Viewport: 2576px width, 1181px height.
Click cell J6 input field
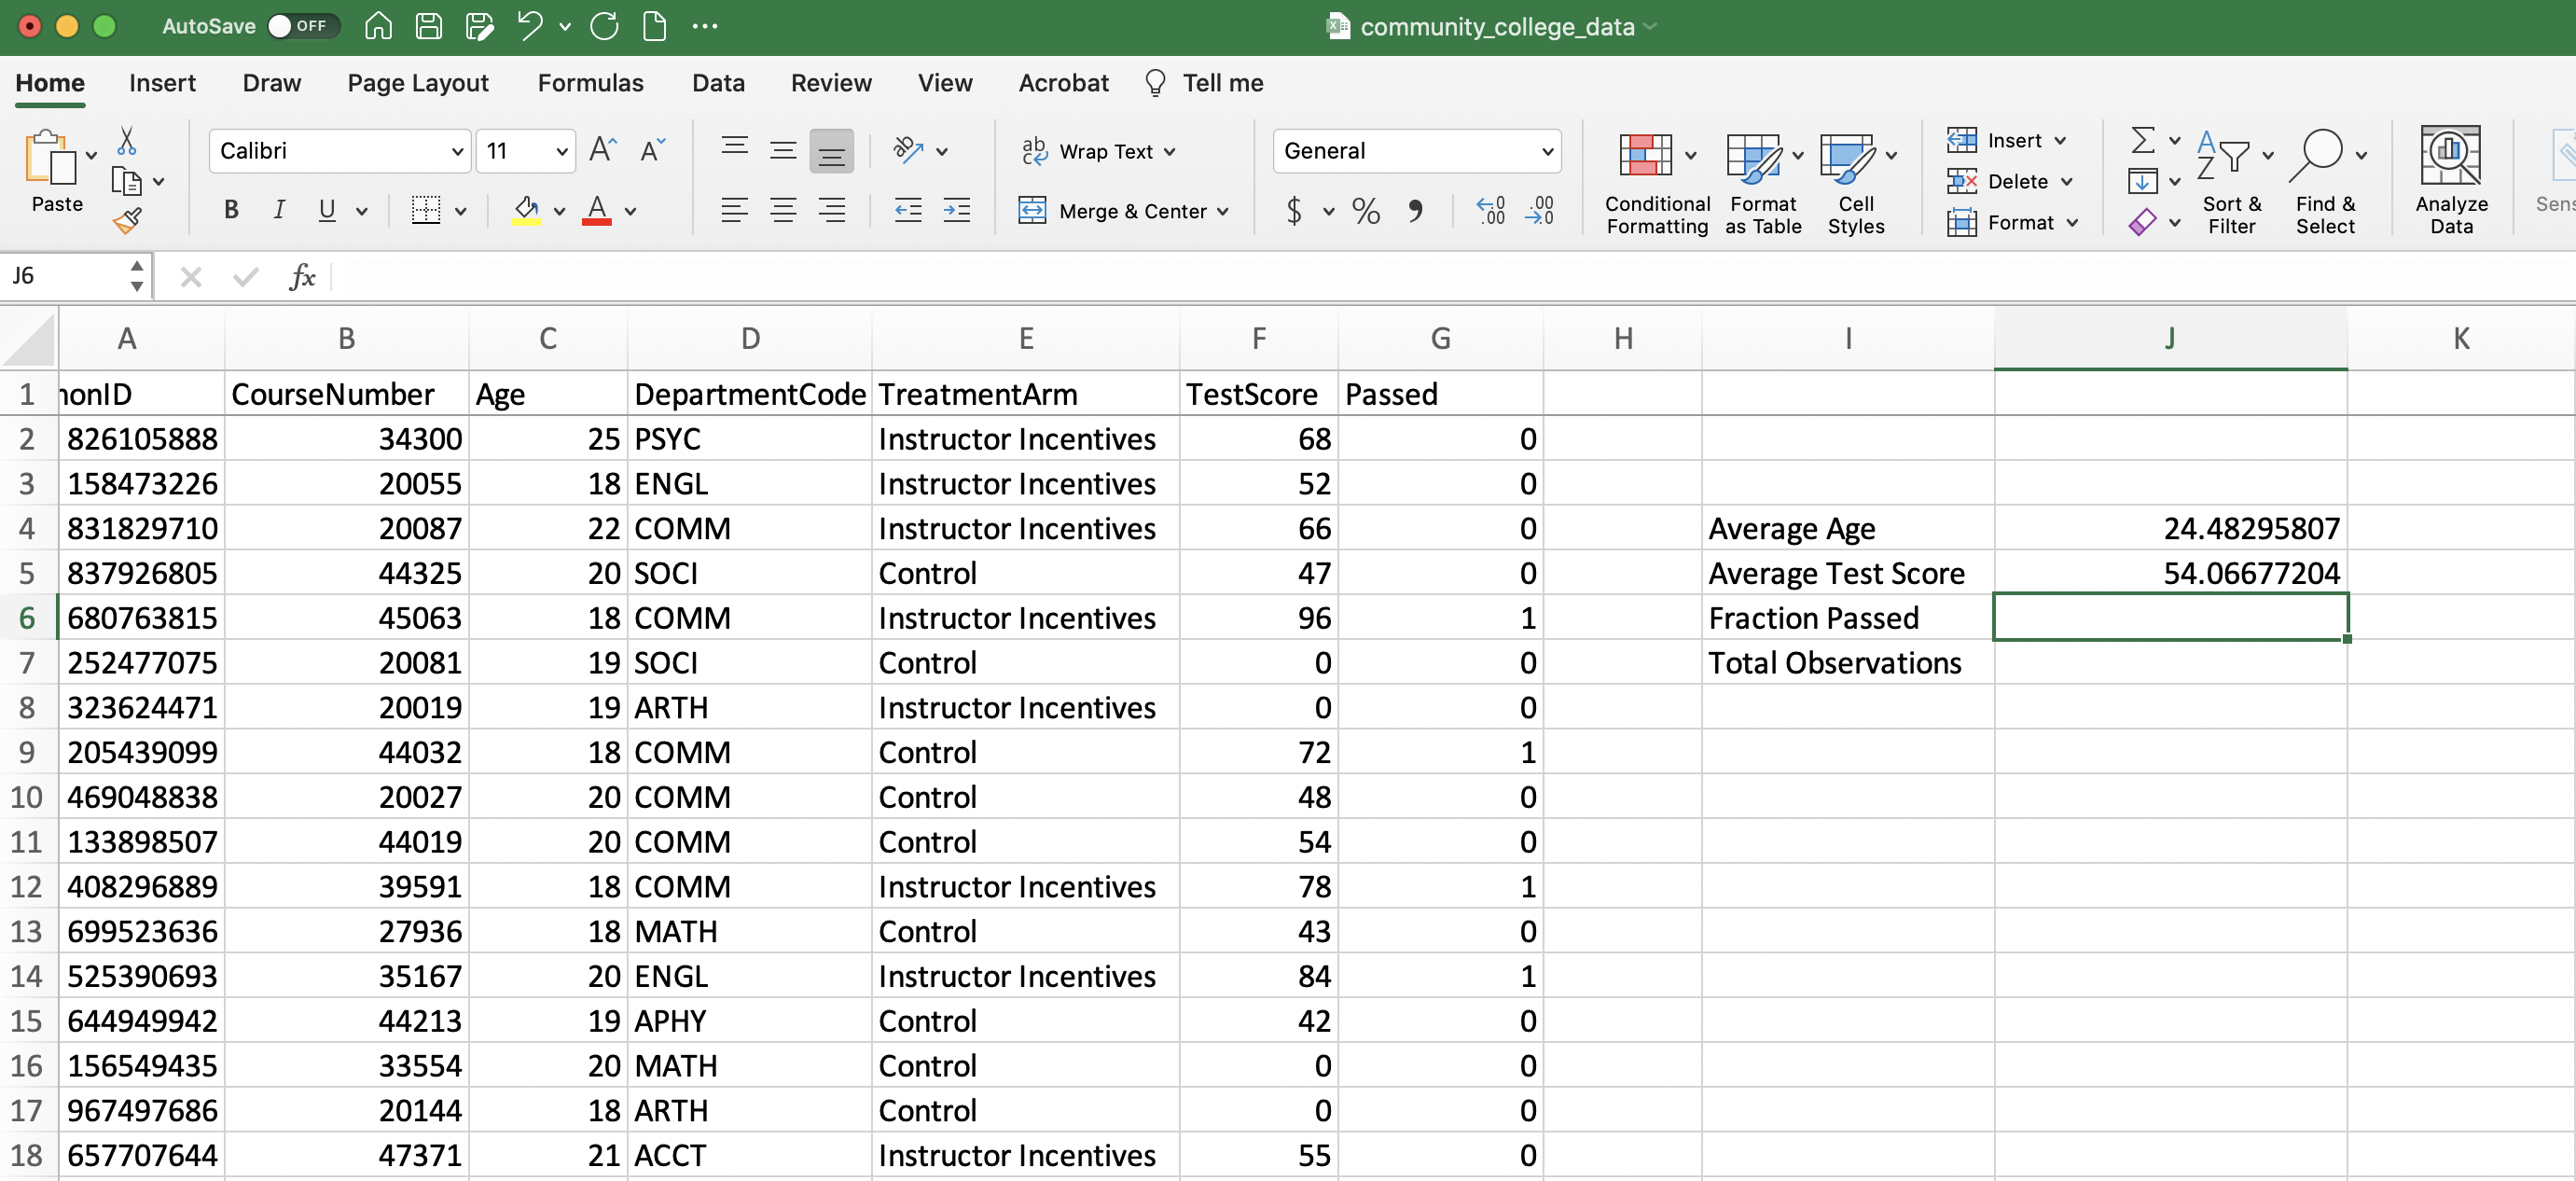2170,618
